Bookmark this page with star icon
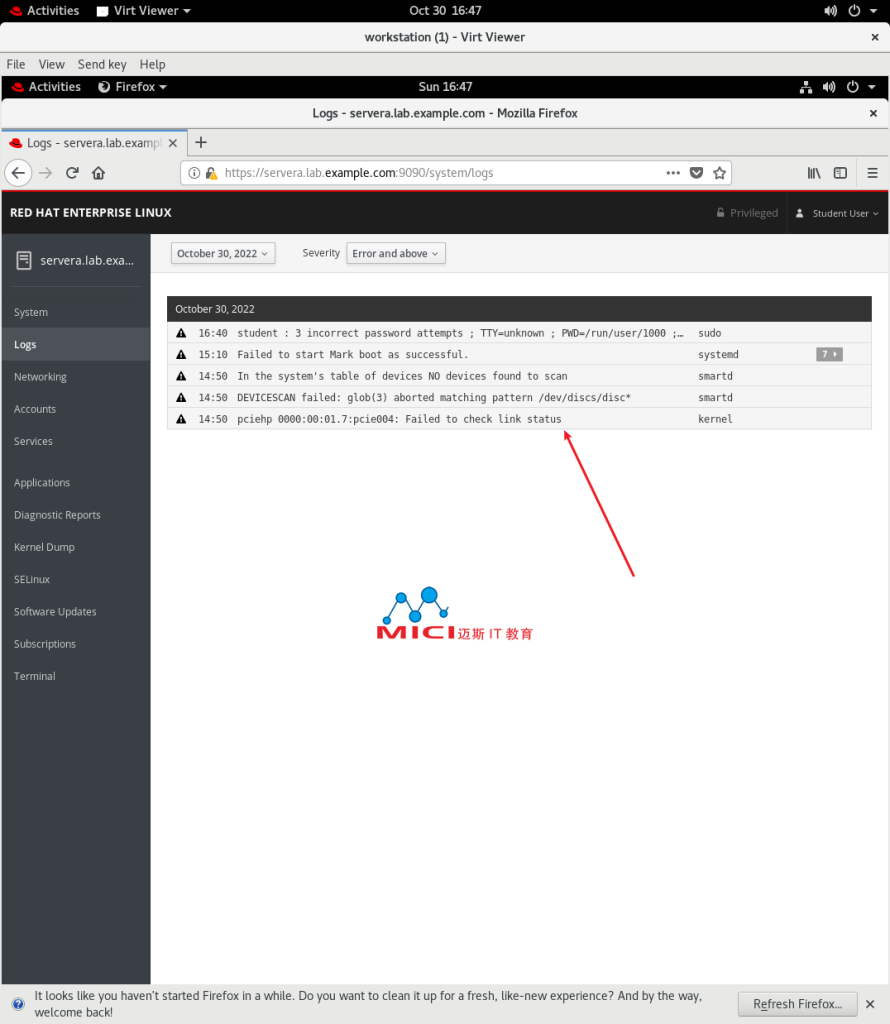Image resolution: width=890 pixels, height=1024 pixels. (x=720, y=173)
